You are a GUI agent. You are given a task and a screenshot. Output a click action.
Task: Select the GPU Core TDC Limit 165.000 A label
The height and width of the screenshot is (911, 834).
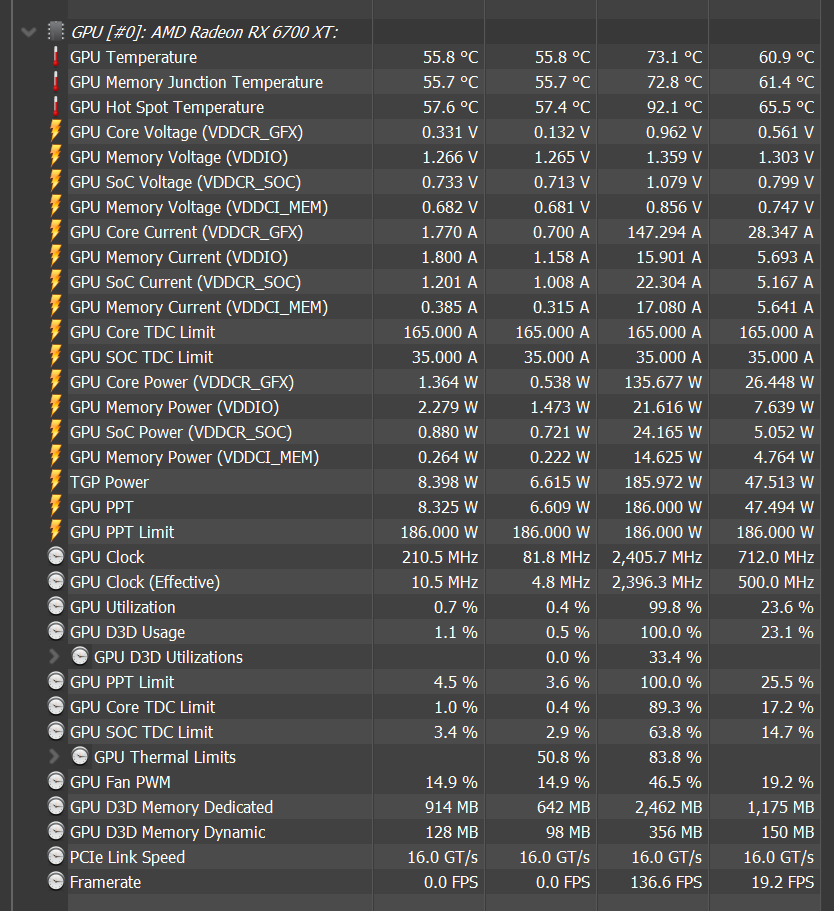142,332
